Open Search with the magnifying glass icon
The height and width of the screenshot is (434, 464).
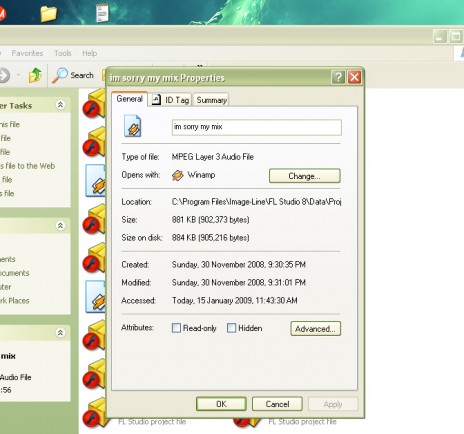click(x=59, y=75)
